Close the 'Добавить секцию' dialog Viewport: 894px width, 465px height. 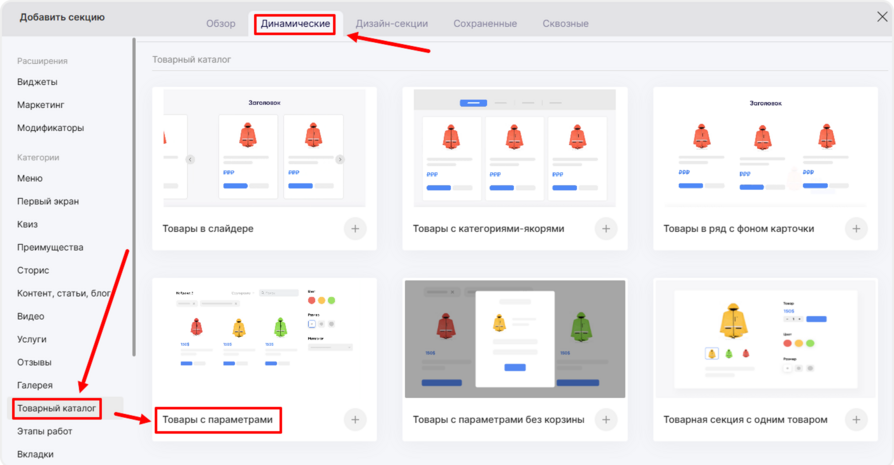click(x=882, y=17)
